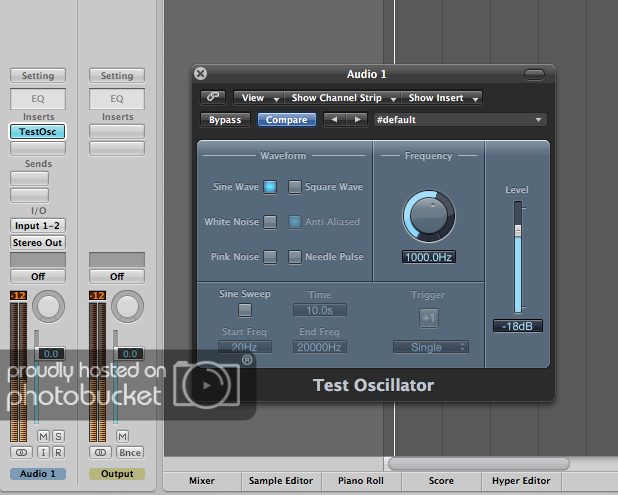Click the 1000.0Hz frequency field
This screenshot has height=495, width=618.
tap(428, 257)
